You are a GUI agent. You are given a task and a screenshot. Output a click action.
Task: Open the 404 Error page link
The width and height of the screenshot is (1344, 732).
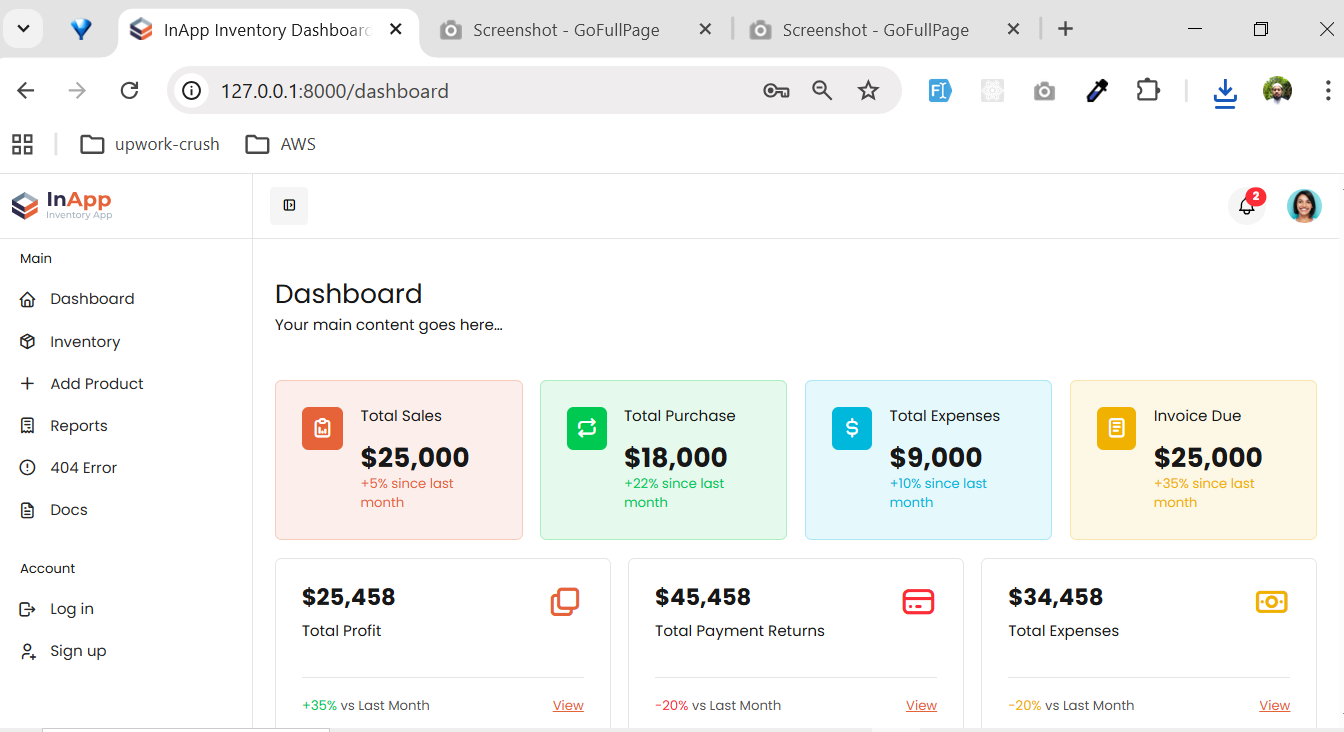83,468
